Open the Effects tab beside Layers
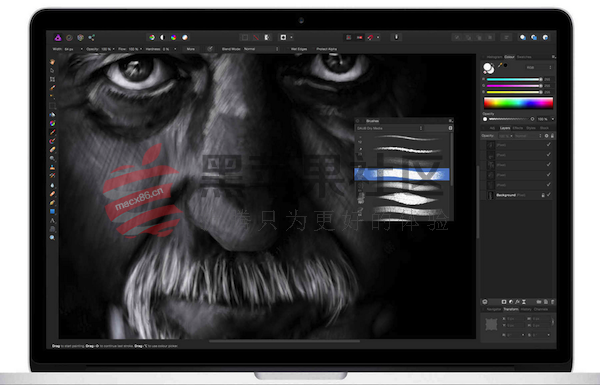The image size is (600, 385). [518, 128]
